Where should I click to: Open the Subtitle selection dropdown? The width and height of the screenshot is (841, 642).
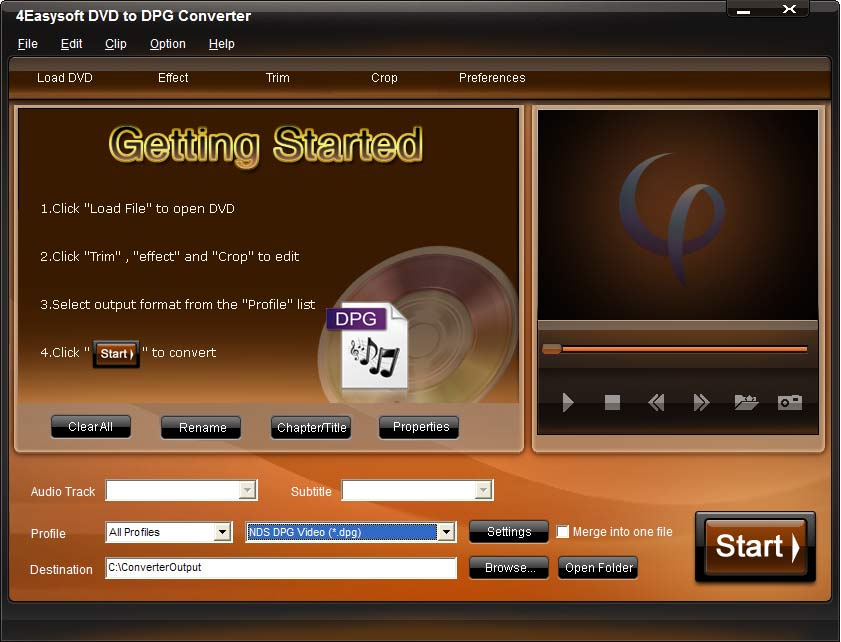482,490
